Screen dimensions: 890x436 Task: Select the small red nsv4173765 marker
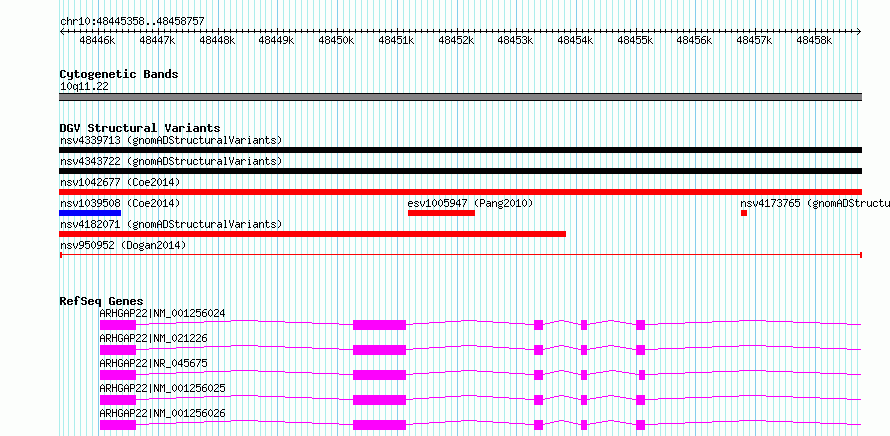pos(744,213)
